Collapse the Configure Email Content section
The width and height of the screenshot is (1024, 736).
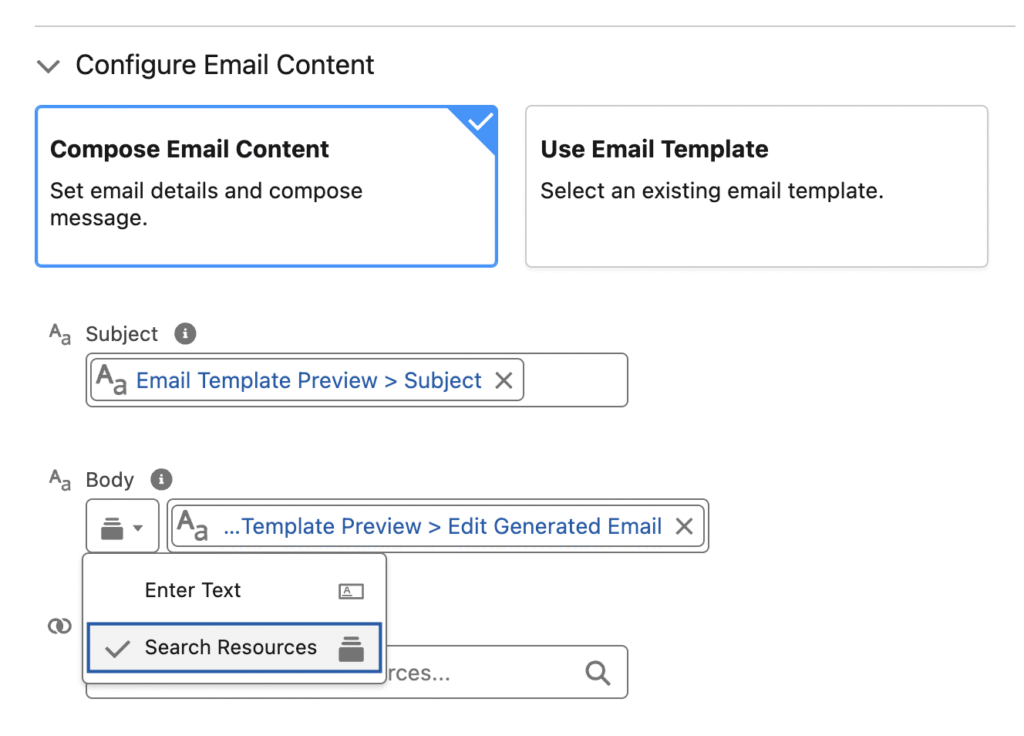point(47,66)
